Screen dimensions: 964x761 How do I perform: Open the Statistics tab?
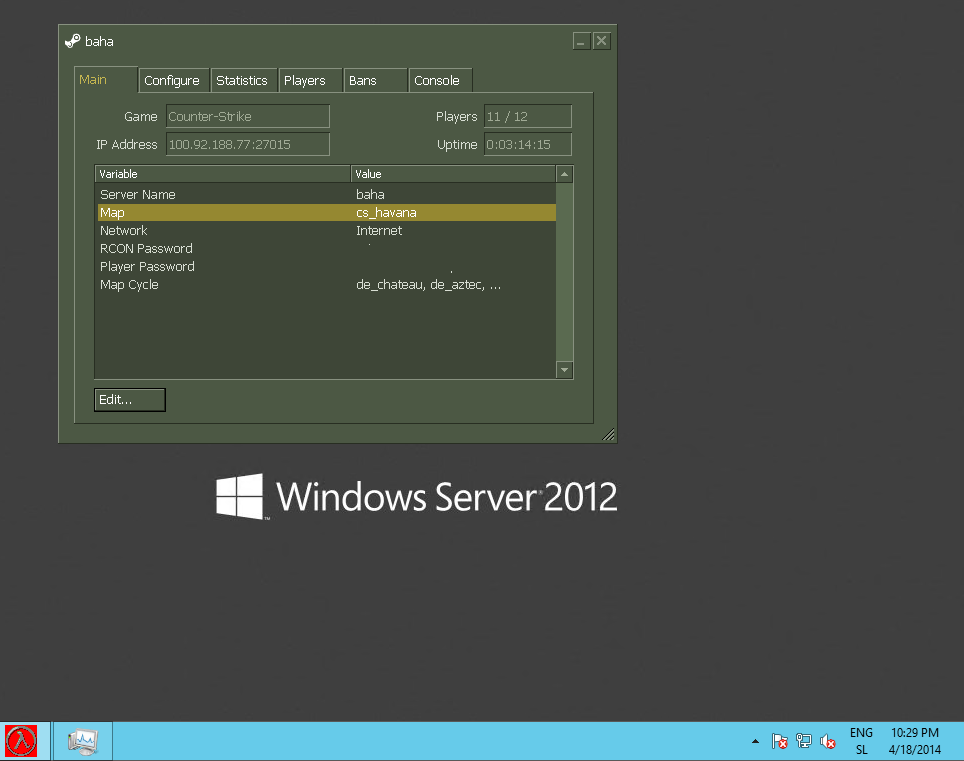244,81
